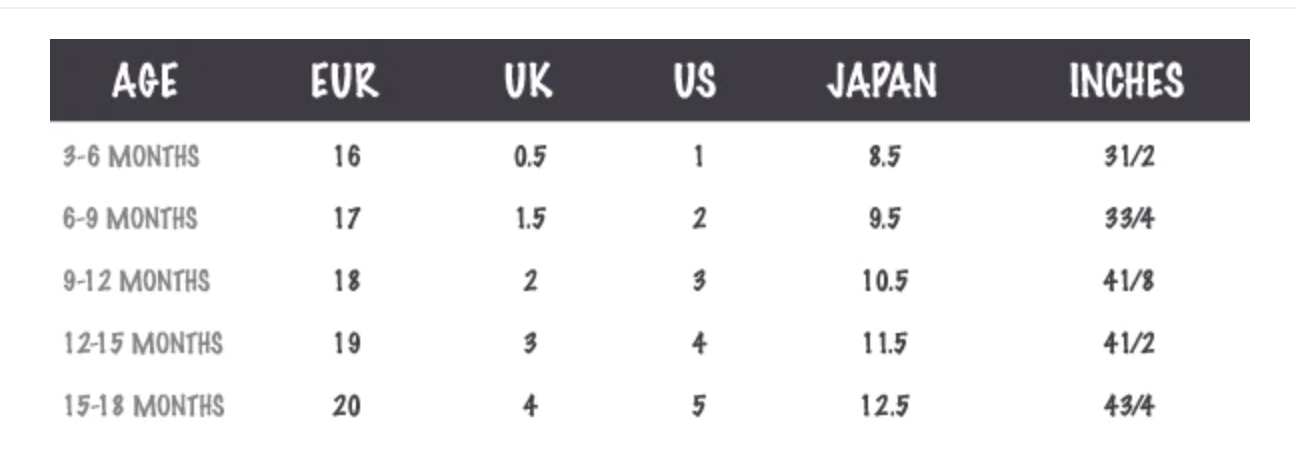The width and height of the screenshot is (1296, 468).
Task: Select the 6-9 MONTHS row label
Action: click(130, 219)
